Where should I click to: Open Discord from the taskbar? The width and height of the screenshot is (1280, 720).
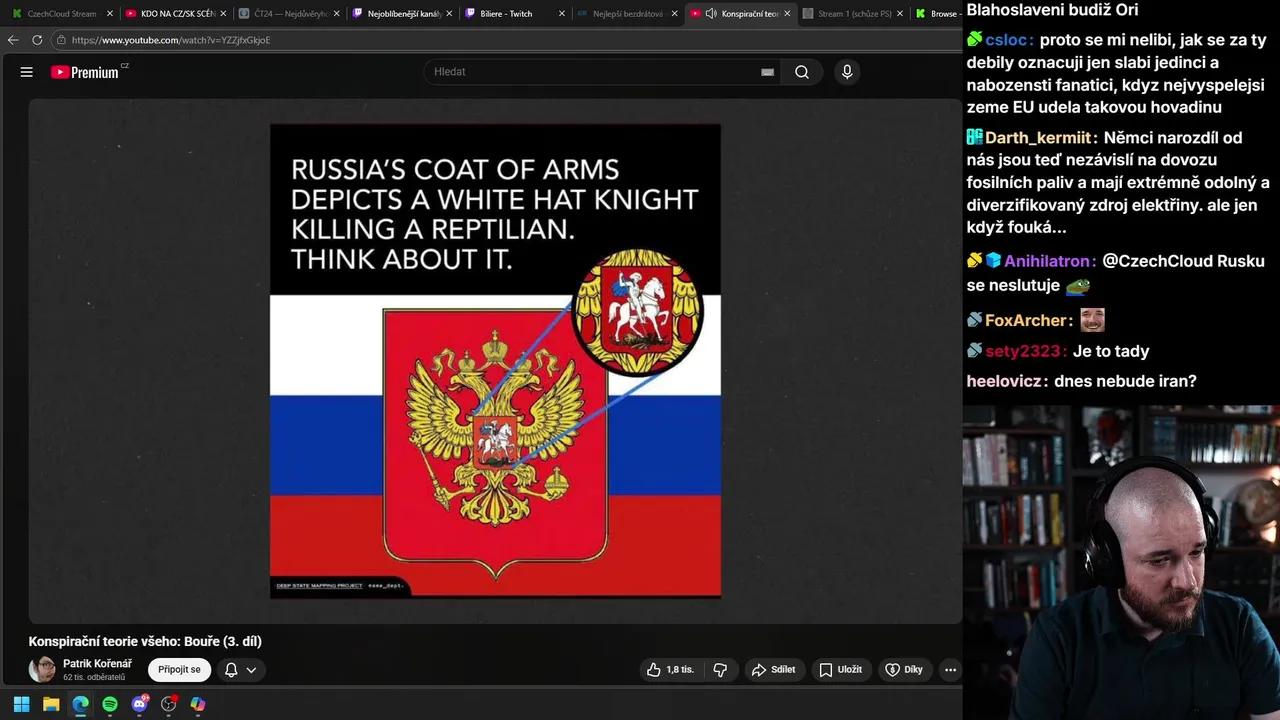[x=139, y=704]
